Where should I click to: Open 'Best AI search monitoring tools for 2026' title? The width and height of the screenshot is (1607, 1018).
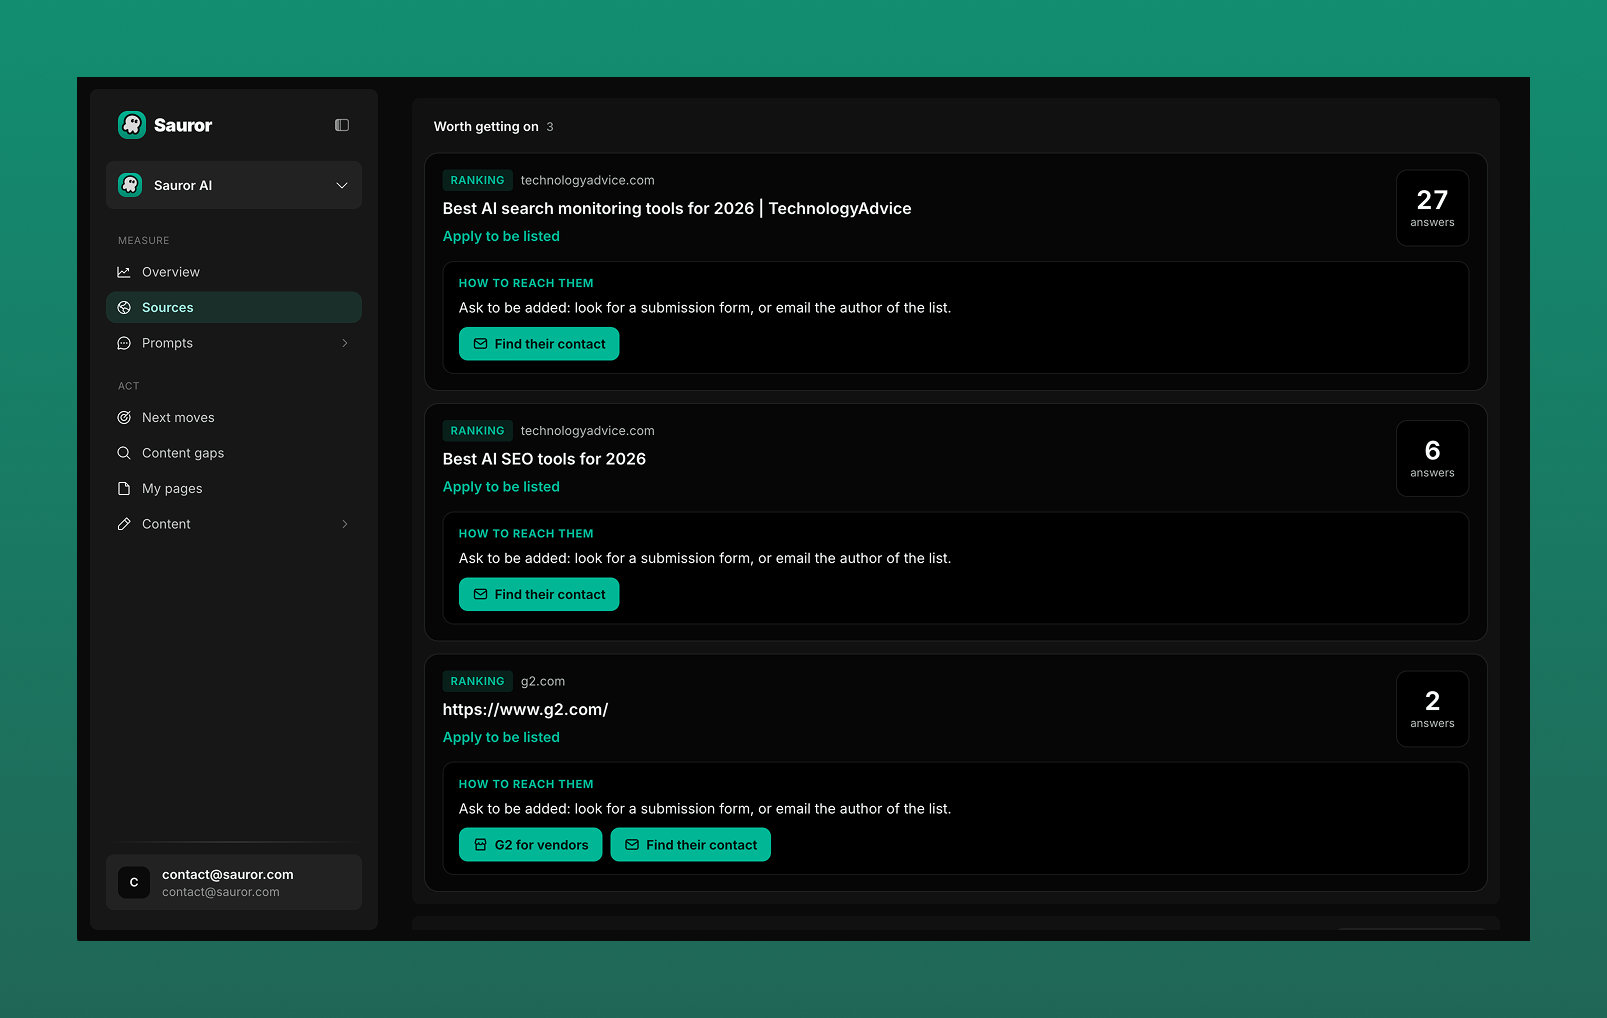point(677,208)
